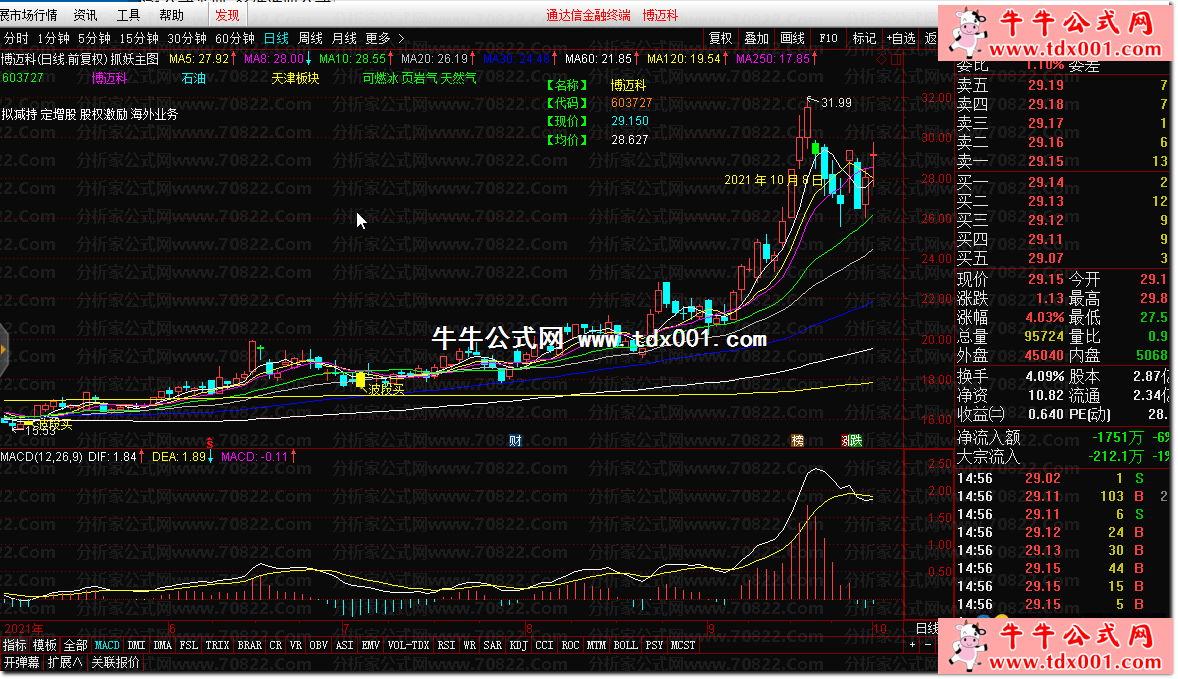The height and width of the screenshot is (679, 1178).
Task: Select the BOLL indicator tab
Action: point(625,645)
